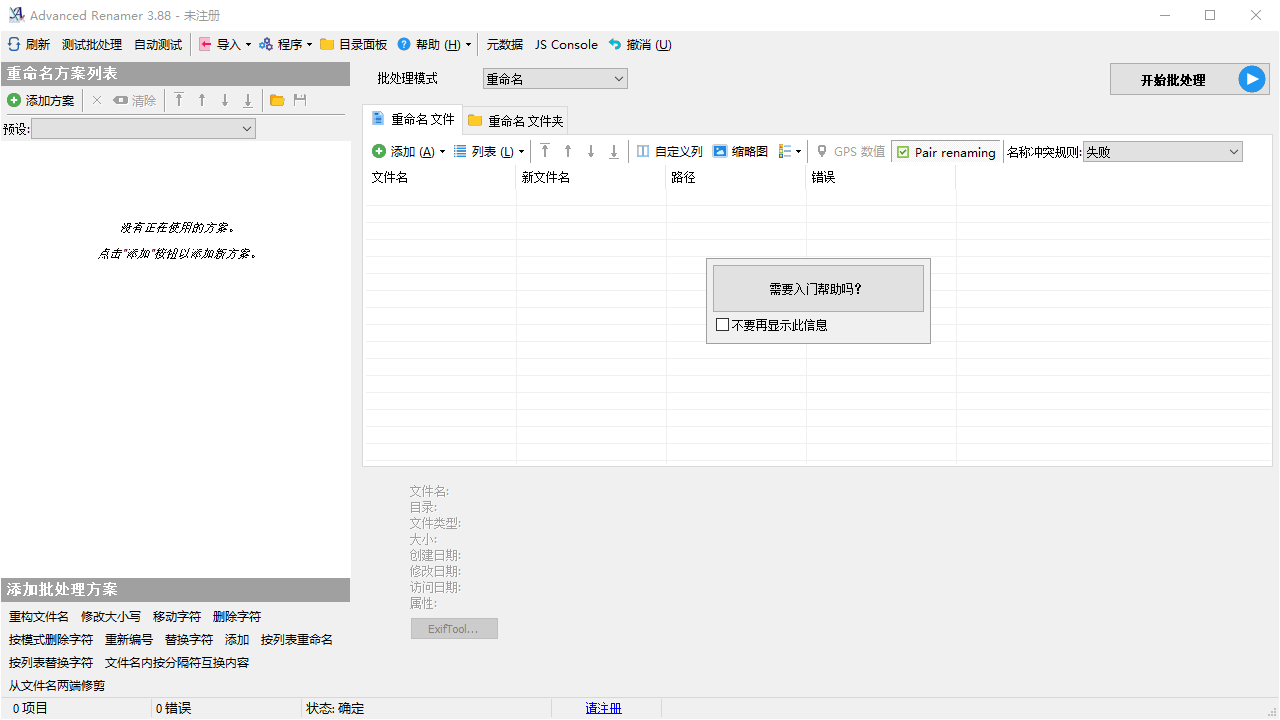The image size is (1280, 720).
Task: Move item to top in file list toolbar
Action: pos(545,152)
